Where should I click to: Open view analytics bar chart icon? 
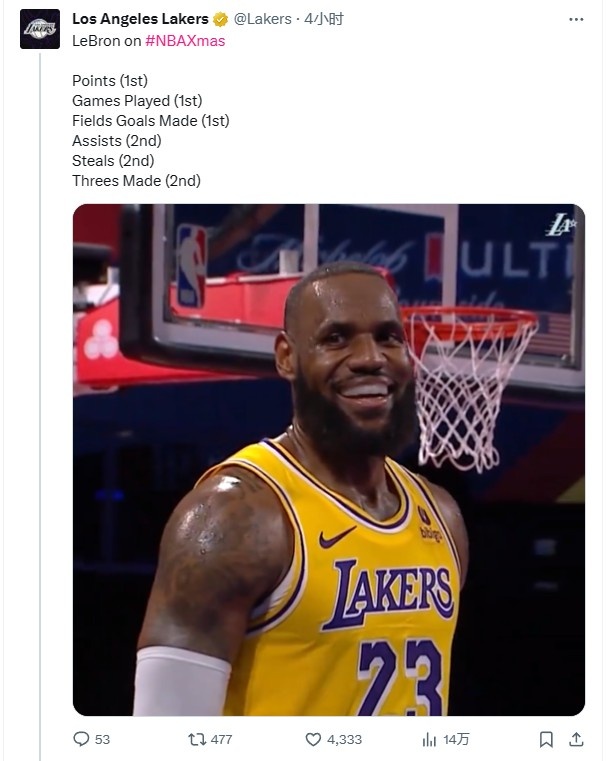[429, 739]
